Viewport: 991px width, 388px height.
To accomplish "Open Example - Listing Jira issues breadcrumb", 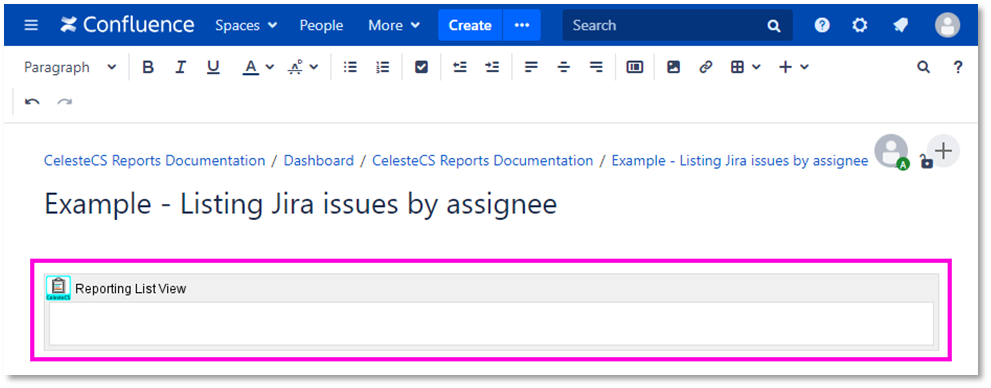I will (739, 161).
